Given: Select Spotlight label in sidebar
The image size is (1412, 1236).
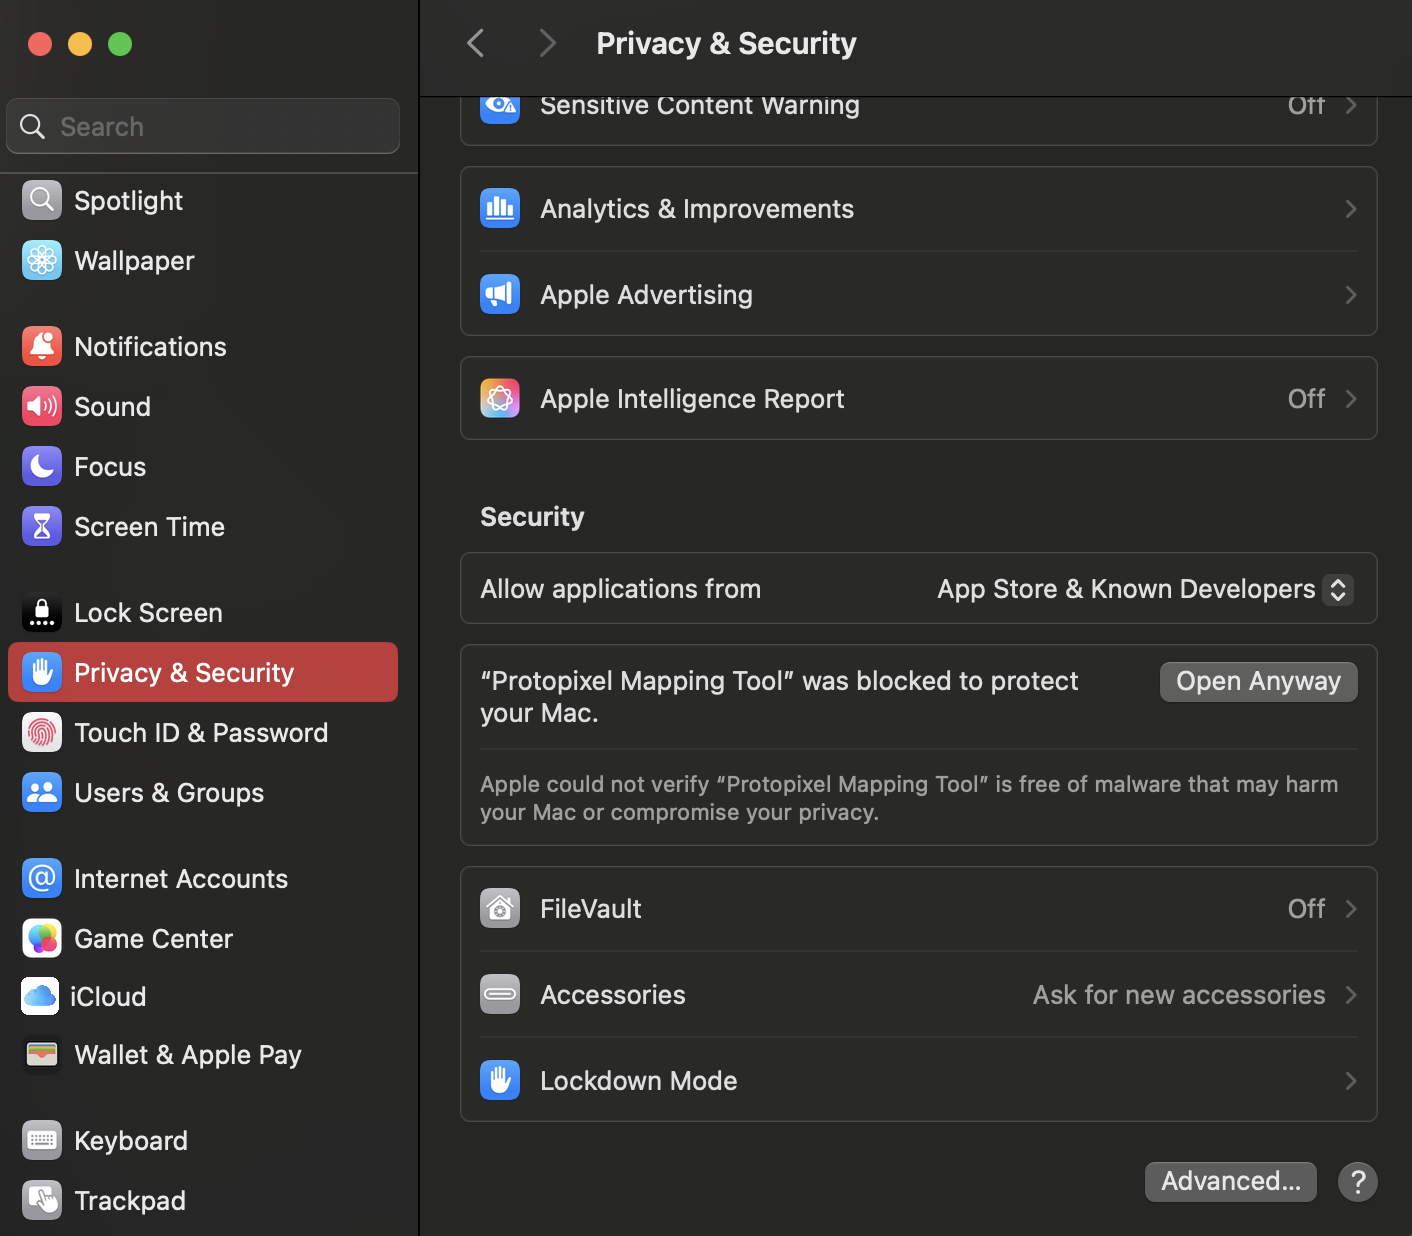Looking at the screenshot, I should point(128,201).
